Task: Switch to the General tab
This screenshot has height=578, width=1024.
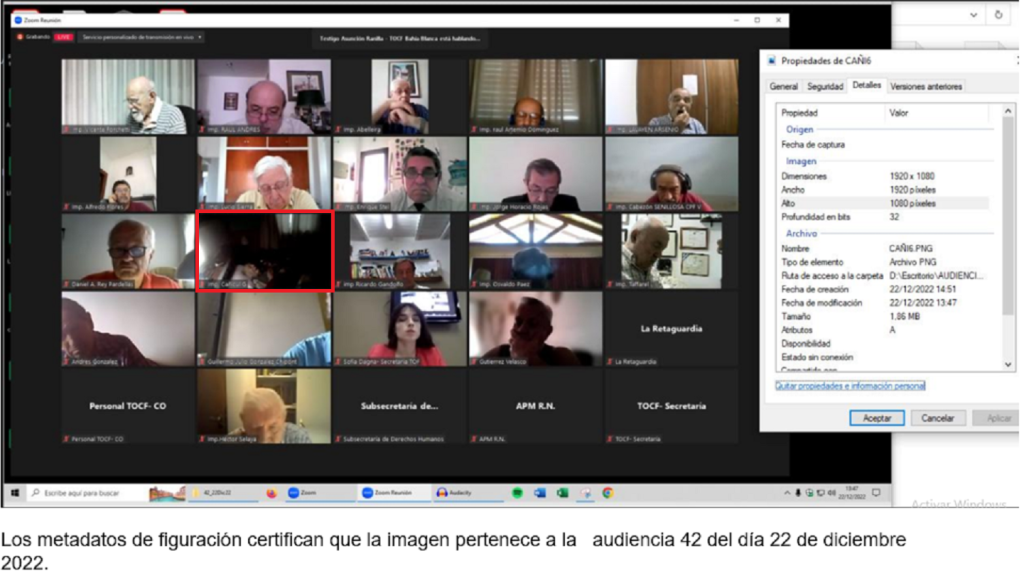Action: 783,87
